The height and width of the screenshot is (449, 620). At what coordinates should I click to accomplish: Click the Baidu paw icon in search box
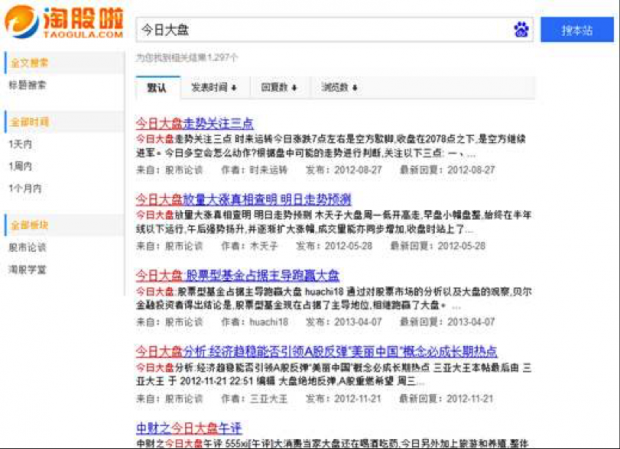coord(520,30)
